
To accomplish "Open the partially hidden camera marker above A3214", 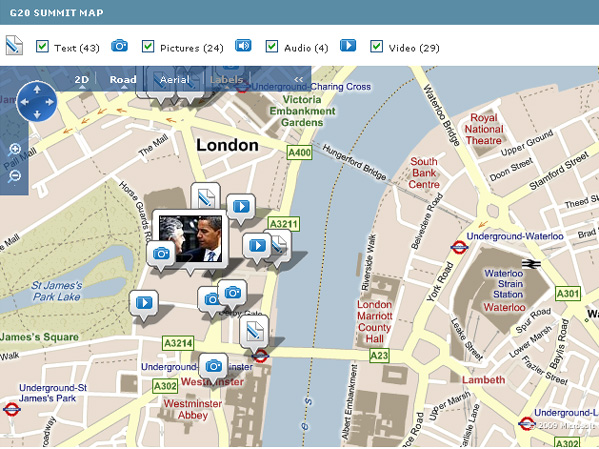I will 207,300.
